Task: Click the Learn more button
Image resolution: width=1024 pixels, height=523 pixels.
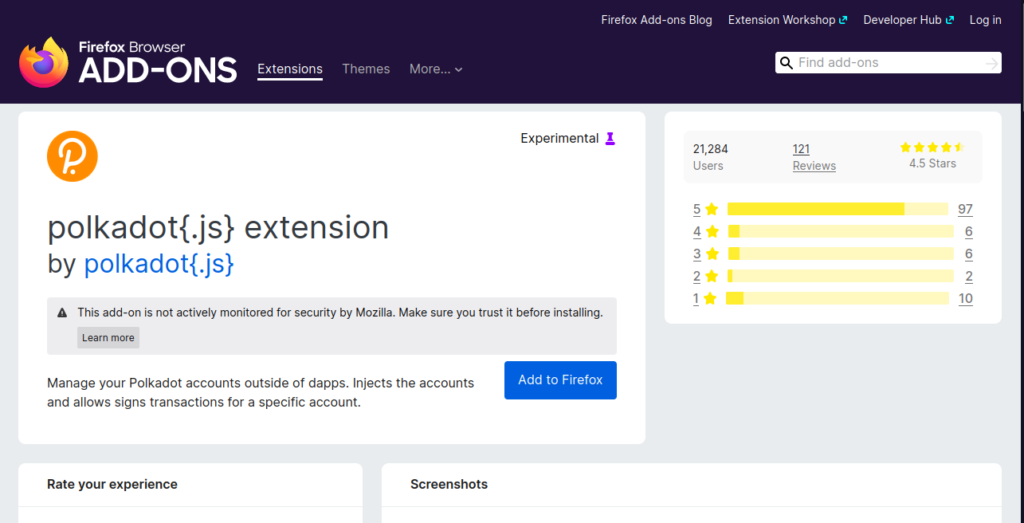Action: pyautogui.click(x=108, y=338)
